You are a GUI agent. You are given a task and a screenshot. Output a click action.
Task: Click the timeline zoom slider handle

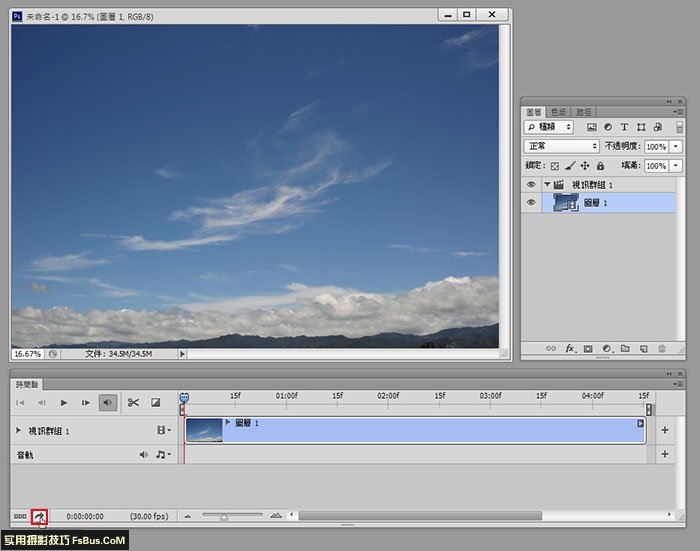tap(224, 516)
